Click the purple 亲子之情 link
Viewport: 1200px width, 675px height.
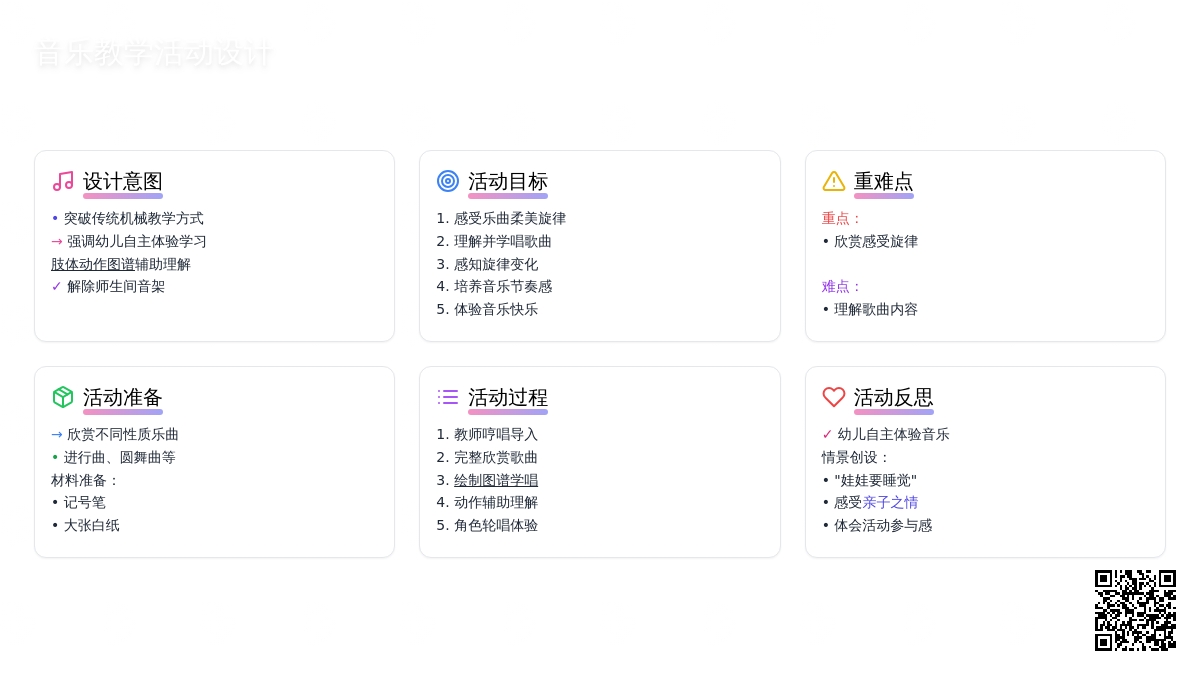click(x=890, y=502)
